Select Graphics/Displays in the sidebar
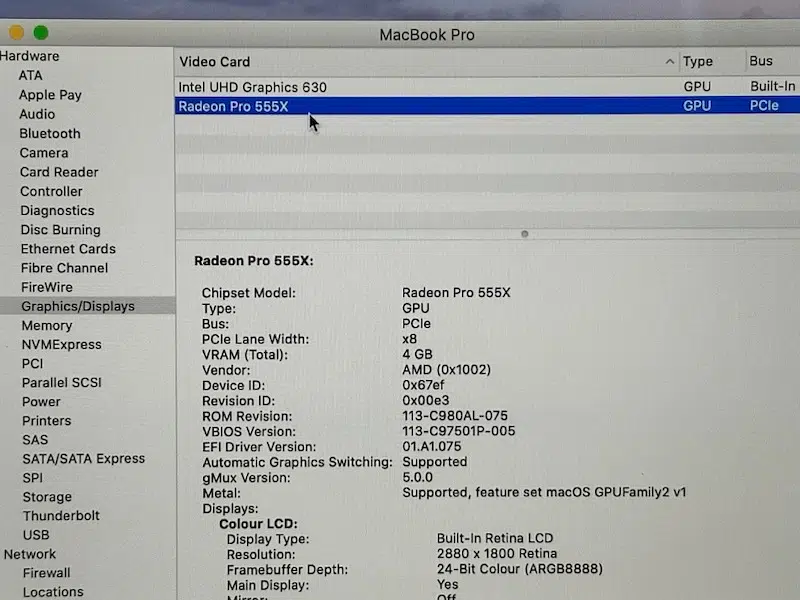 78,306
